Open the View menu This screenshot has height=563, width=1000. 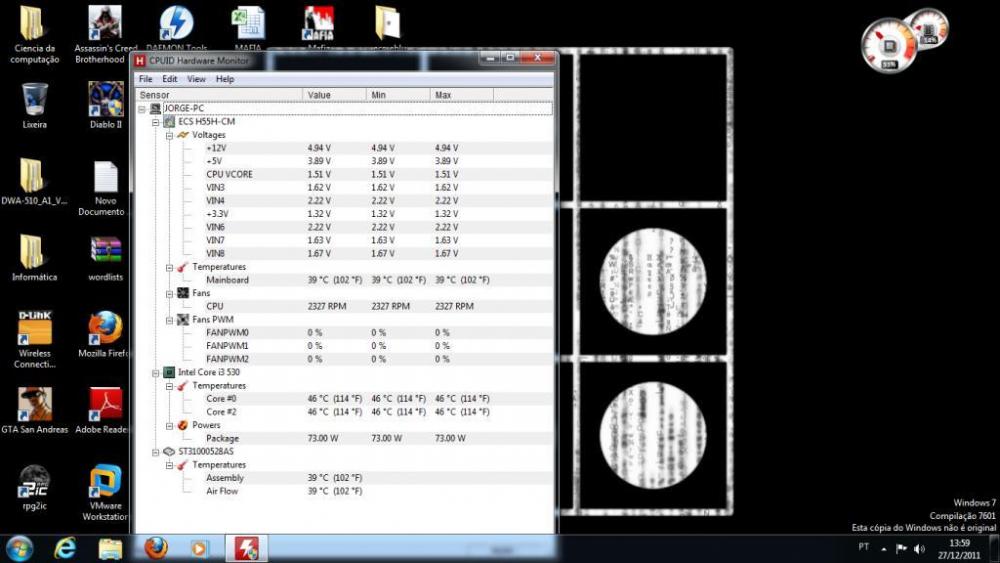(196, 79)
